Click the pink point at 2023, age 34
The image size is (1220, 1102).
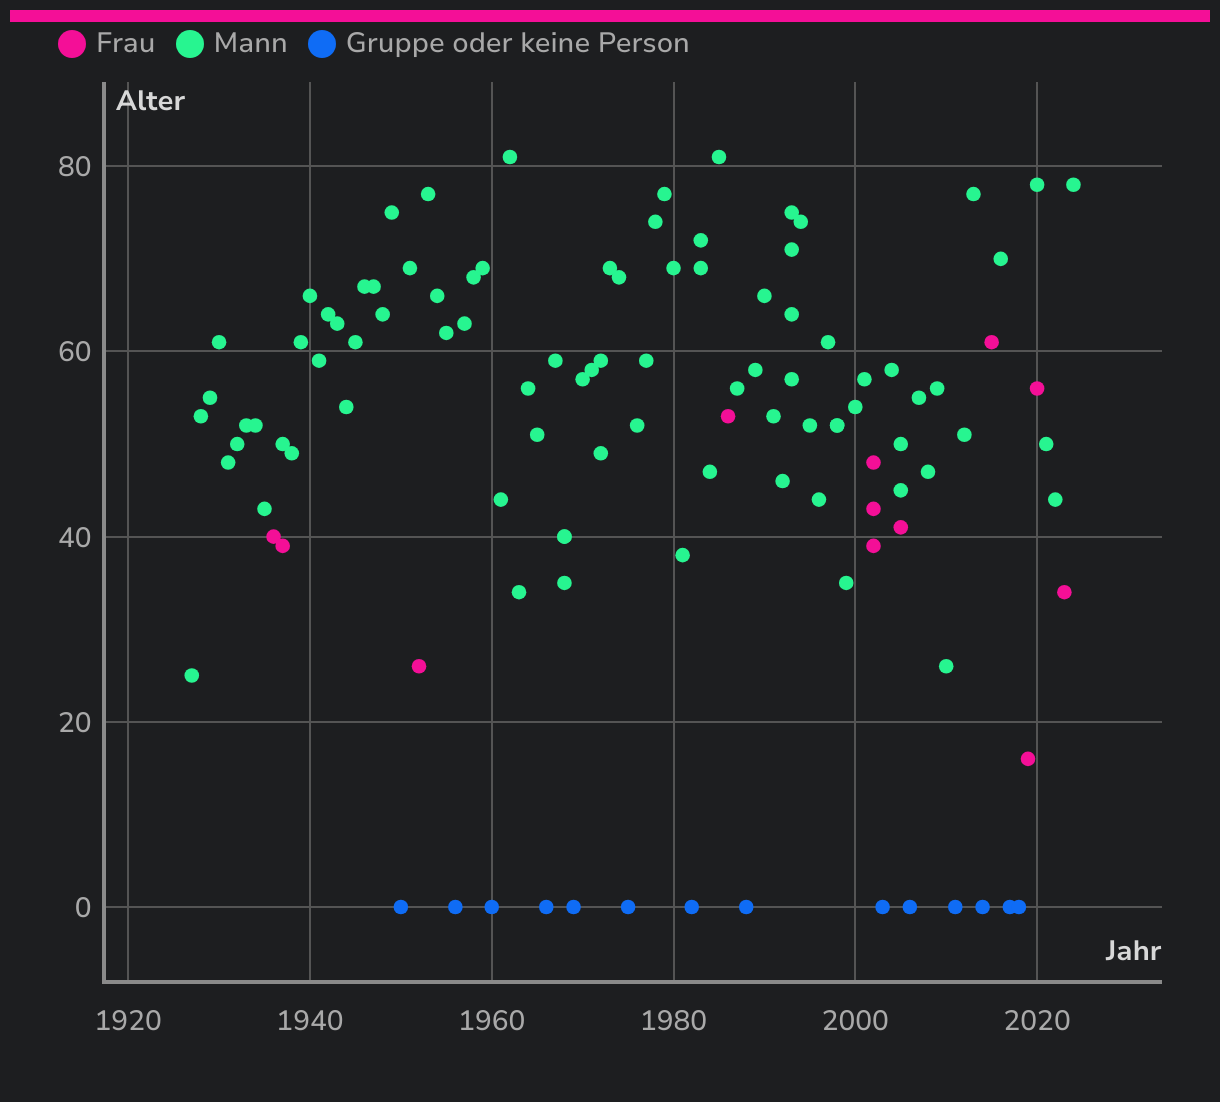pos(1064,593)
